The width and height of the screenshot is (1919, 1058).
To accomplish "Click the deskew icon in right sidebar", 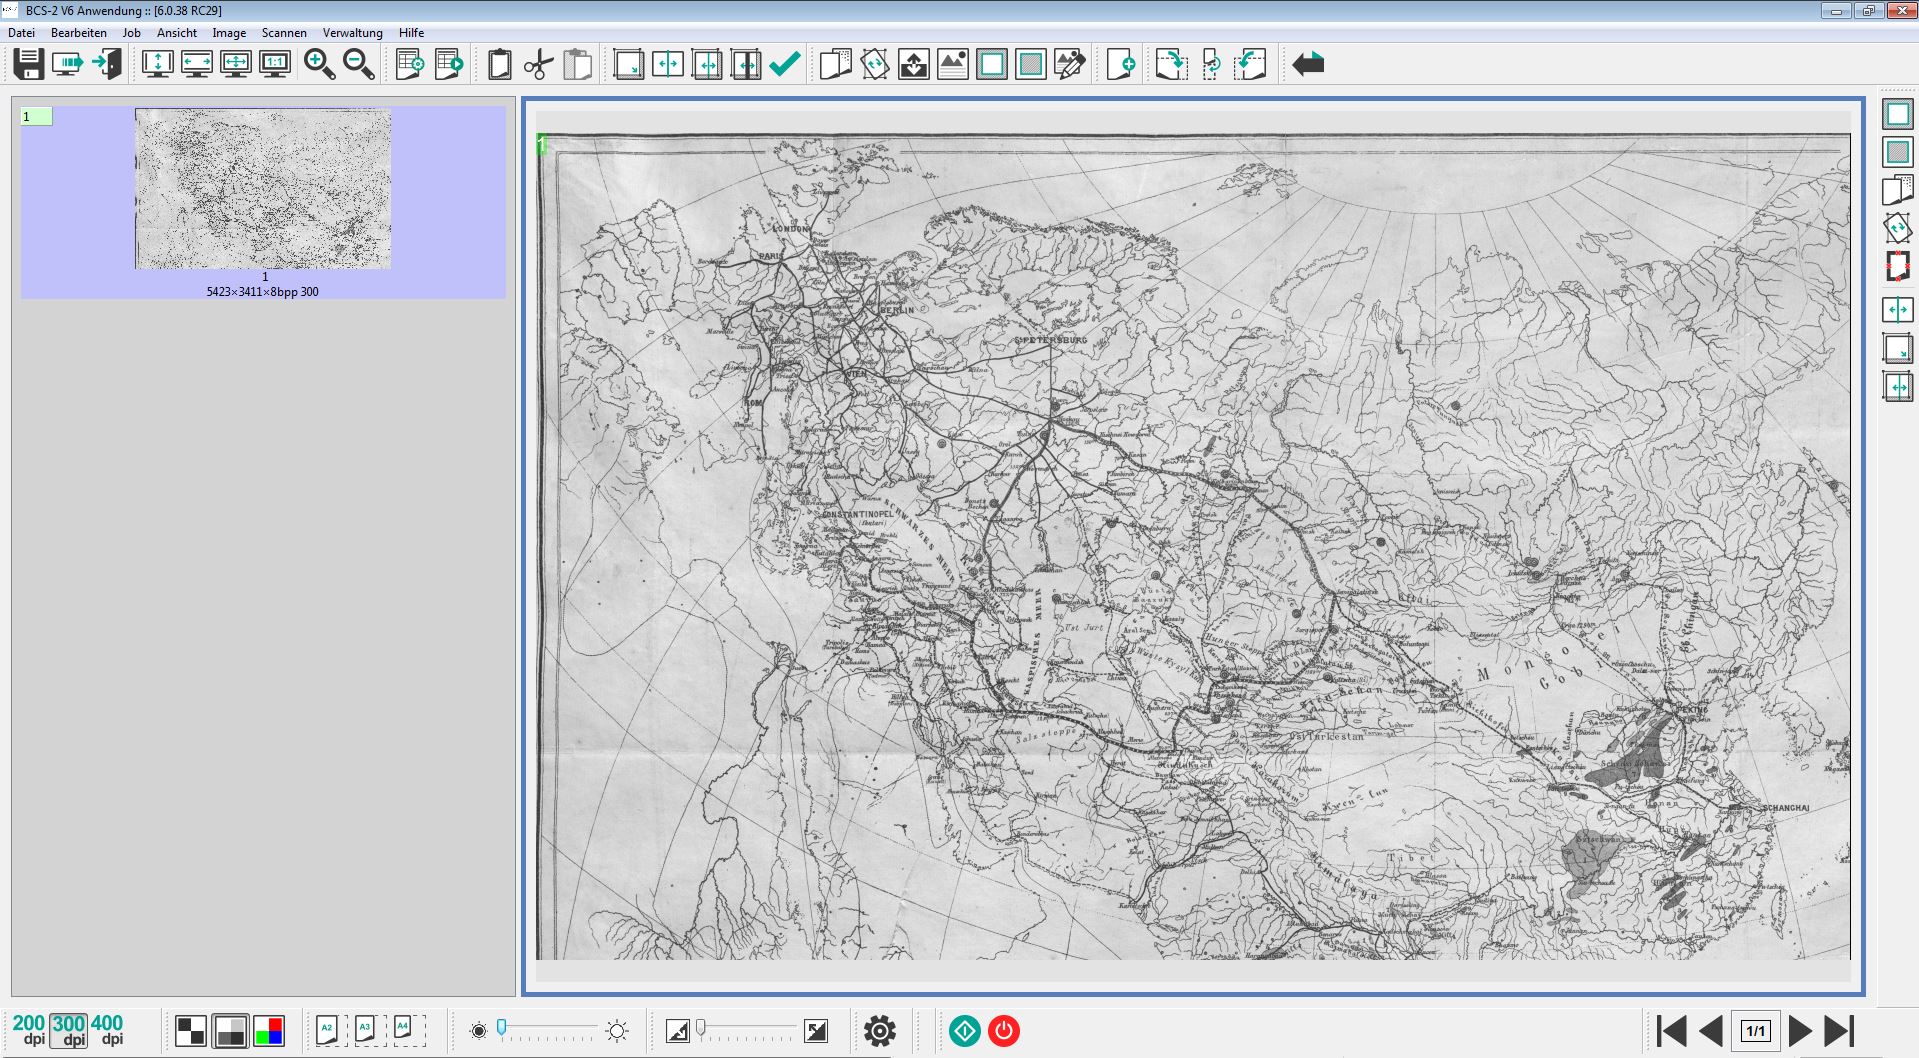I will [1897, 228].
